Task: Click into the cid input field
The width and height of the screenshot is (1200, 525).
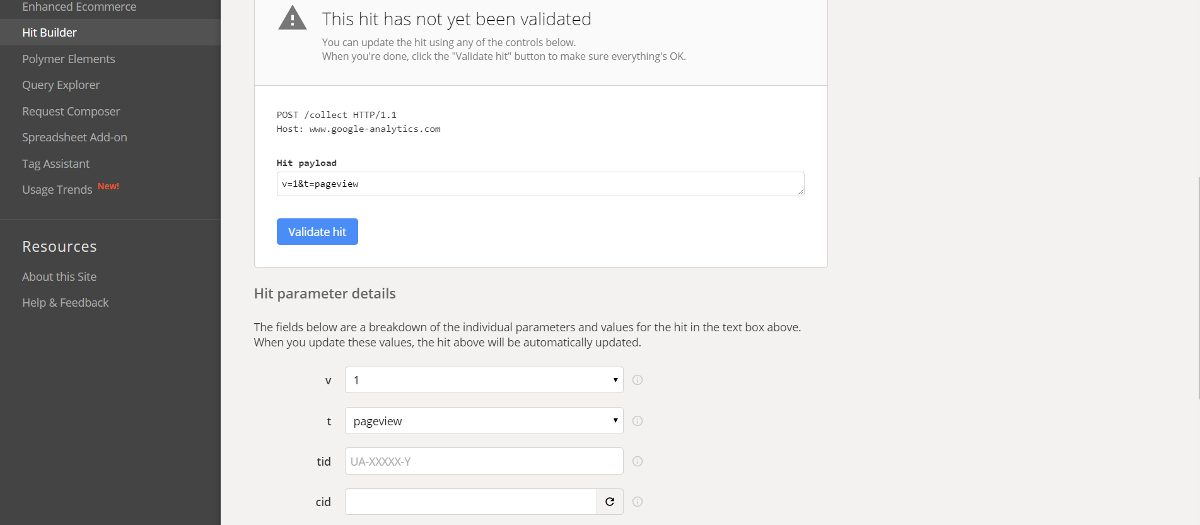Action: 471,502
